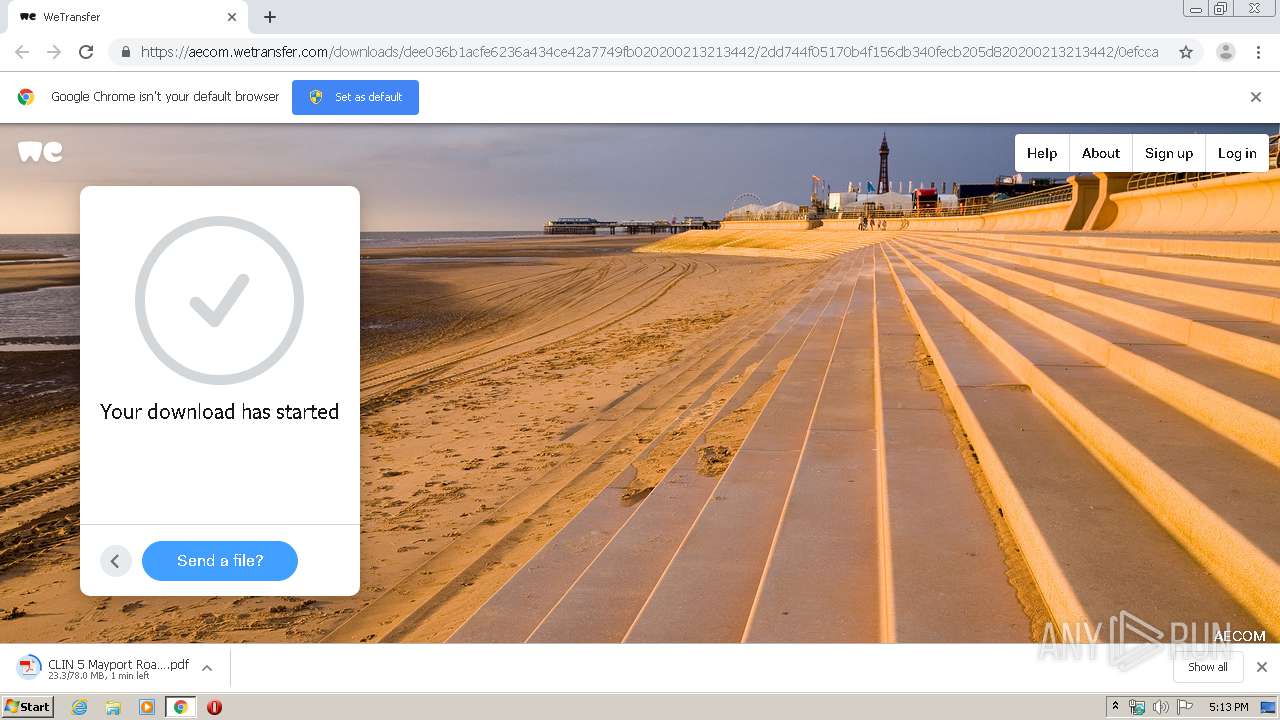
Task: Click the Your download has started text
Action: tap(220, 412)
